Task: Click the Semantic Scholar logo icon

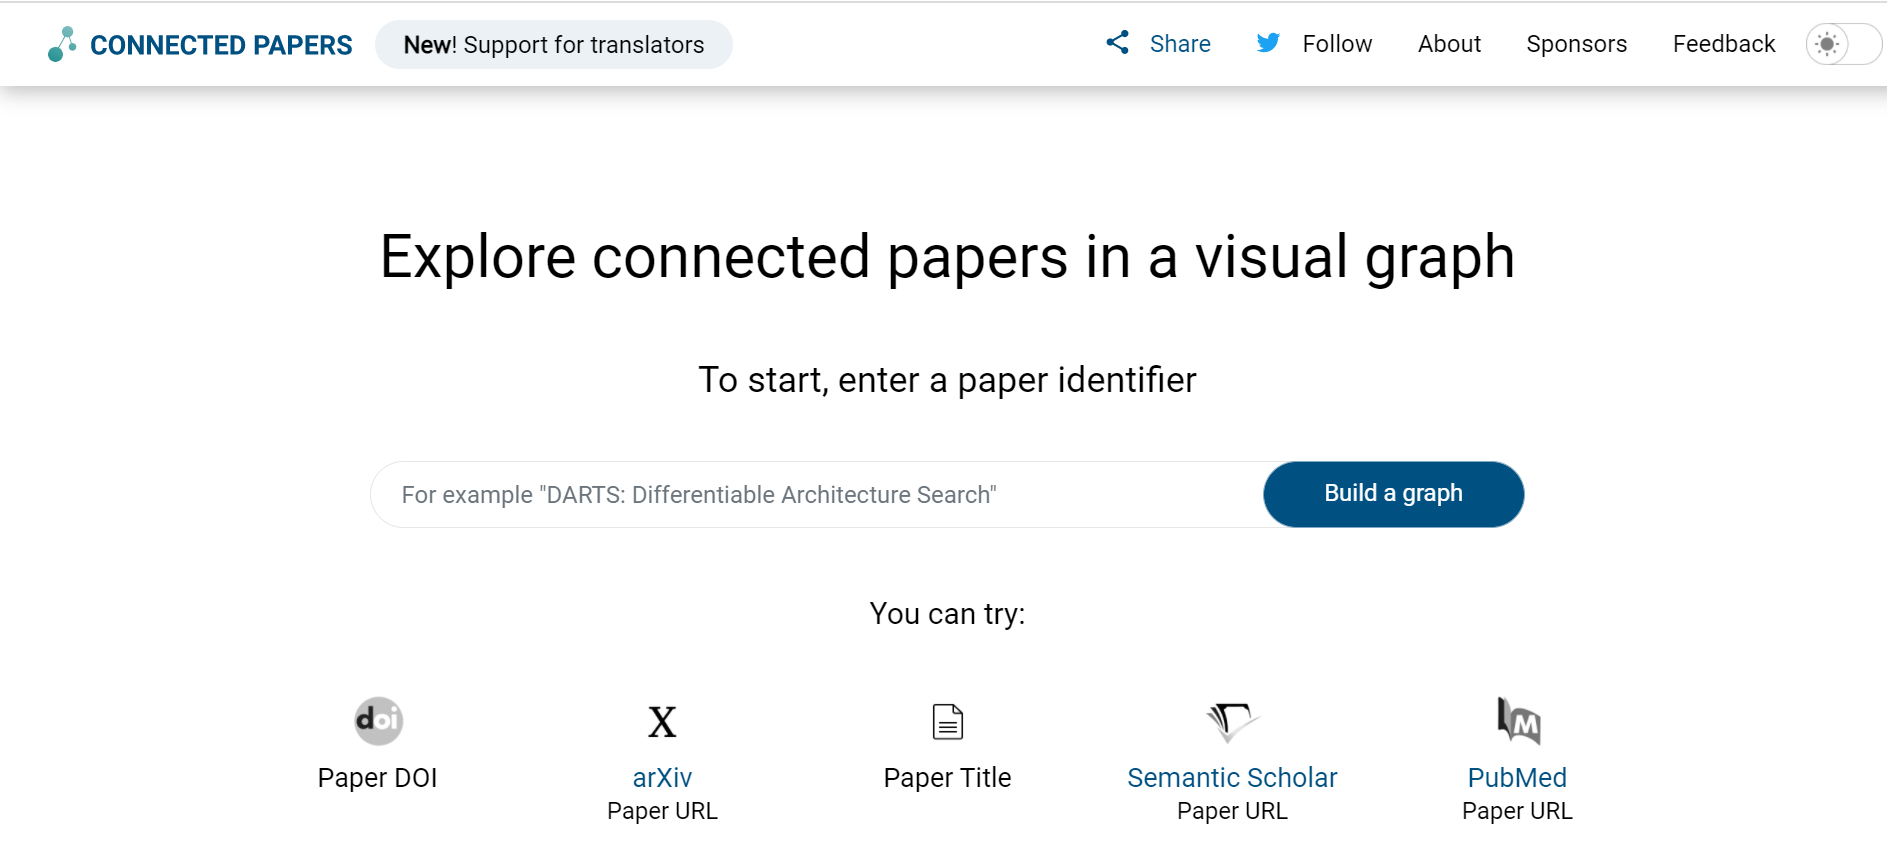Action: pos(1232,721)
